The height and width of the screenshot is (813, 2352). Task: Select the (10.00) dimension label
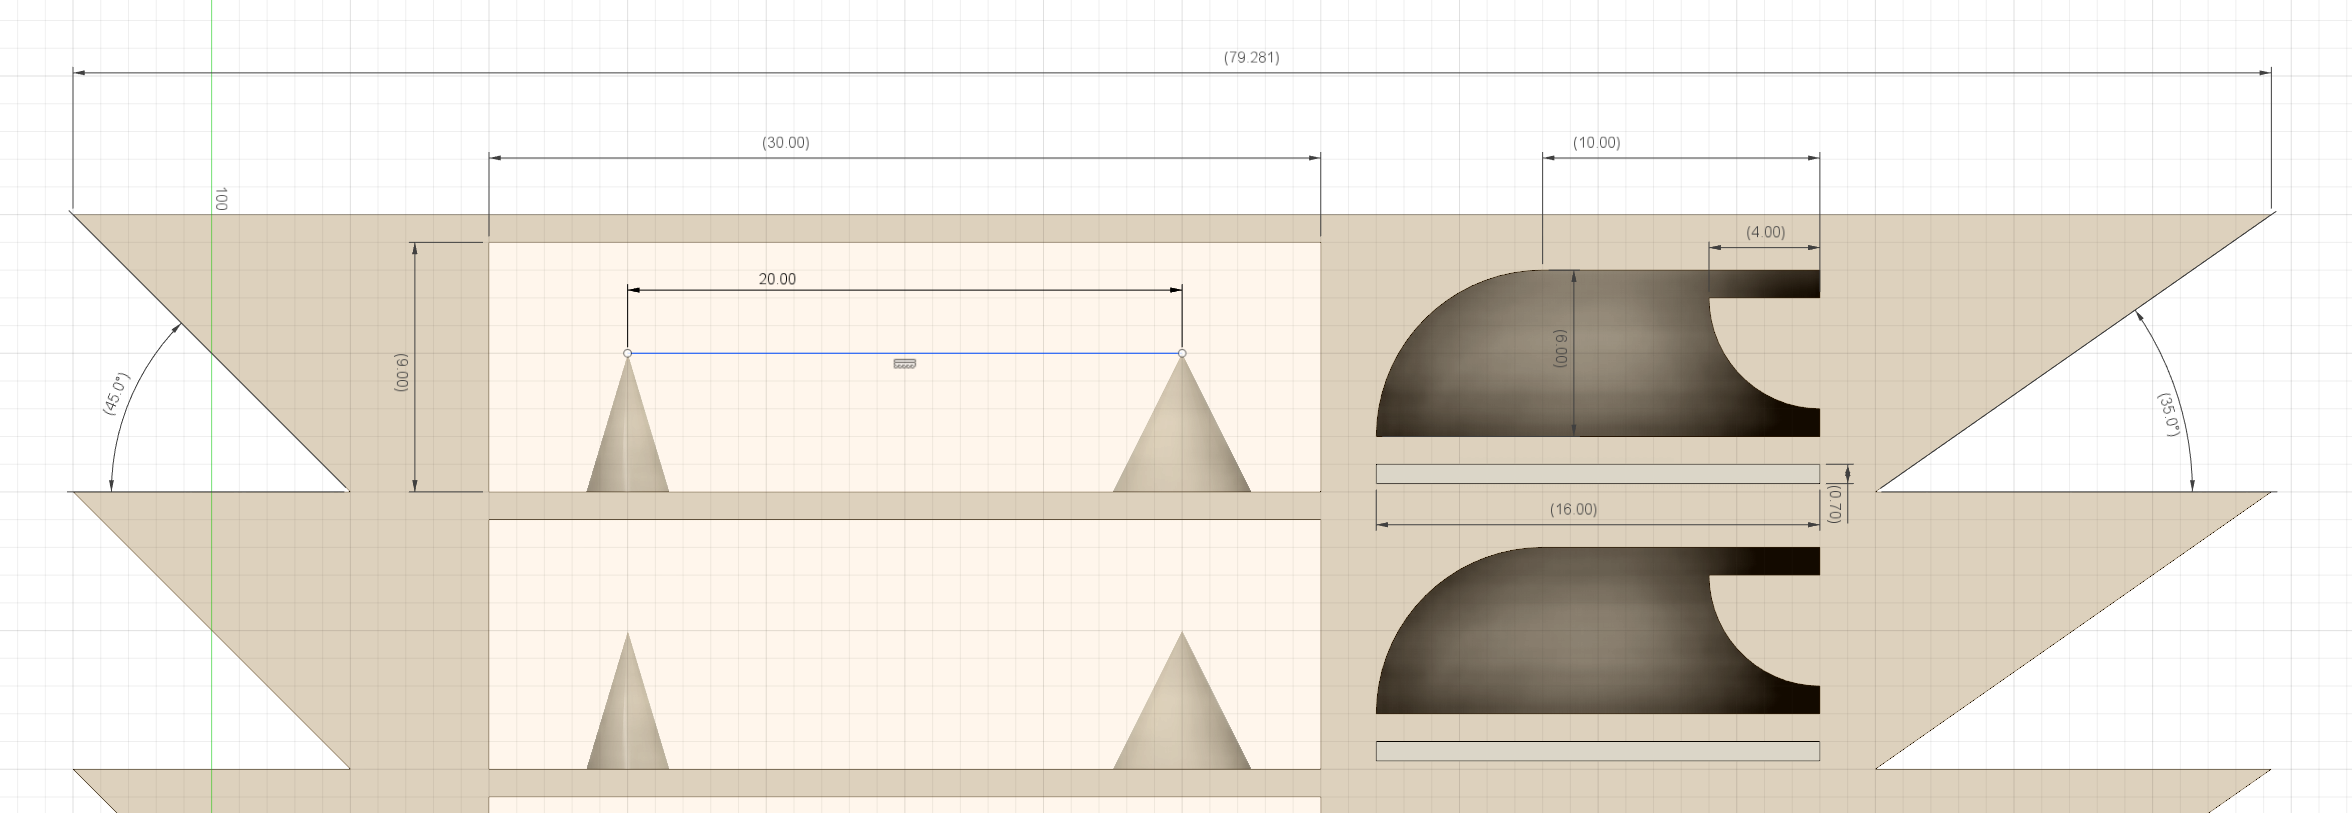coord(1597,143)
